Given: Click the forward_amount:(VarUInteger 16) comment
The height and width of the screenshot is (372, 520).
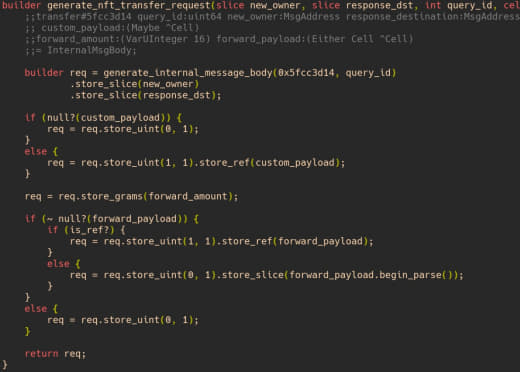Looking at the screenshot, I should (x=219, y=39).
